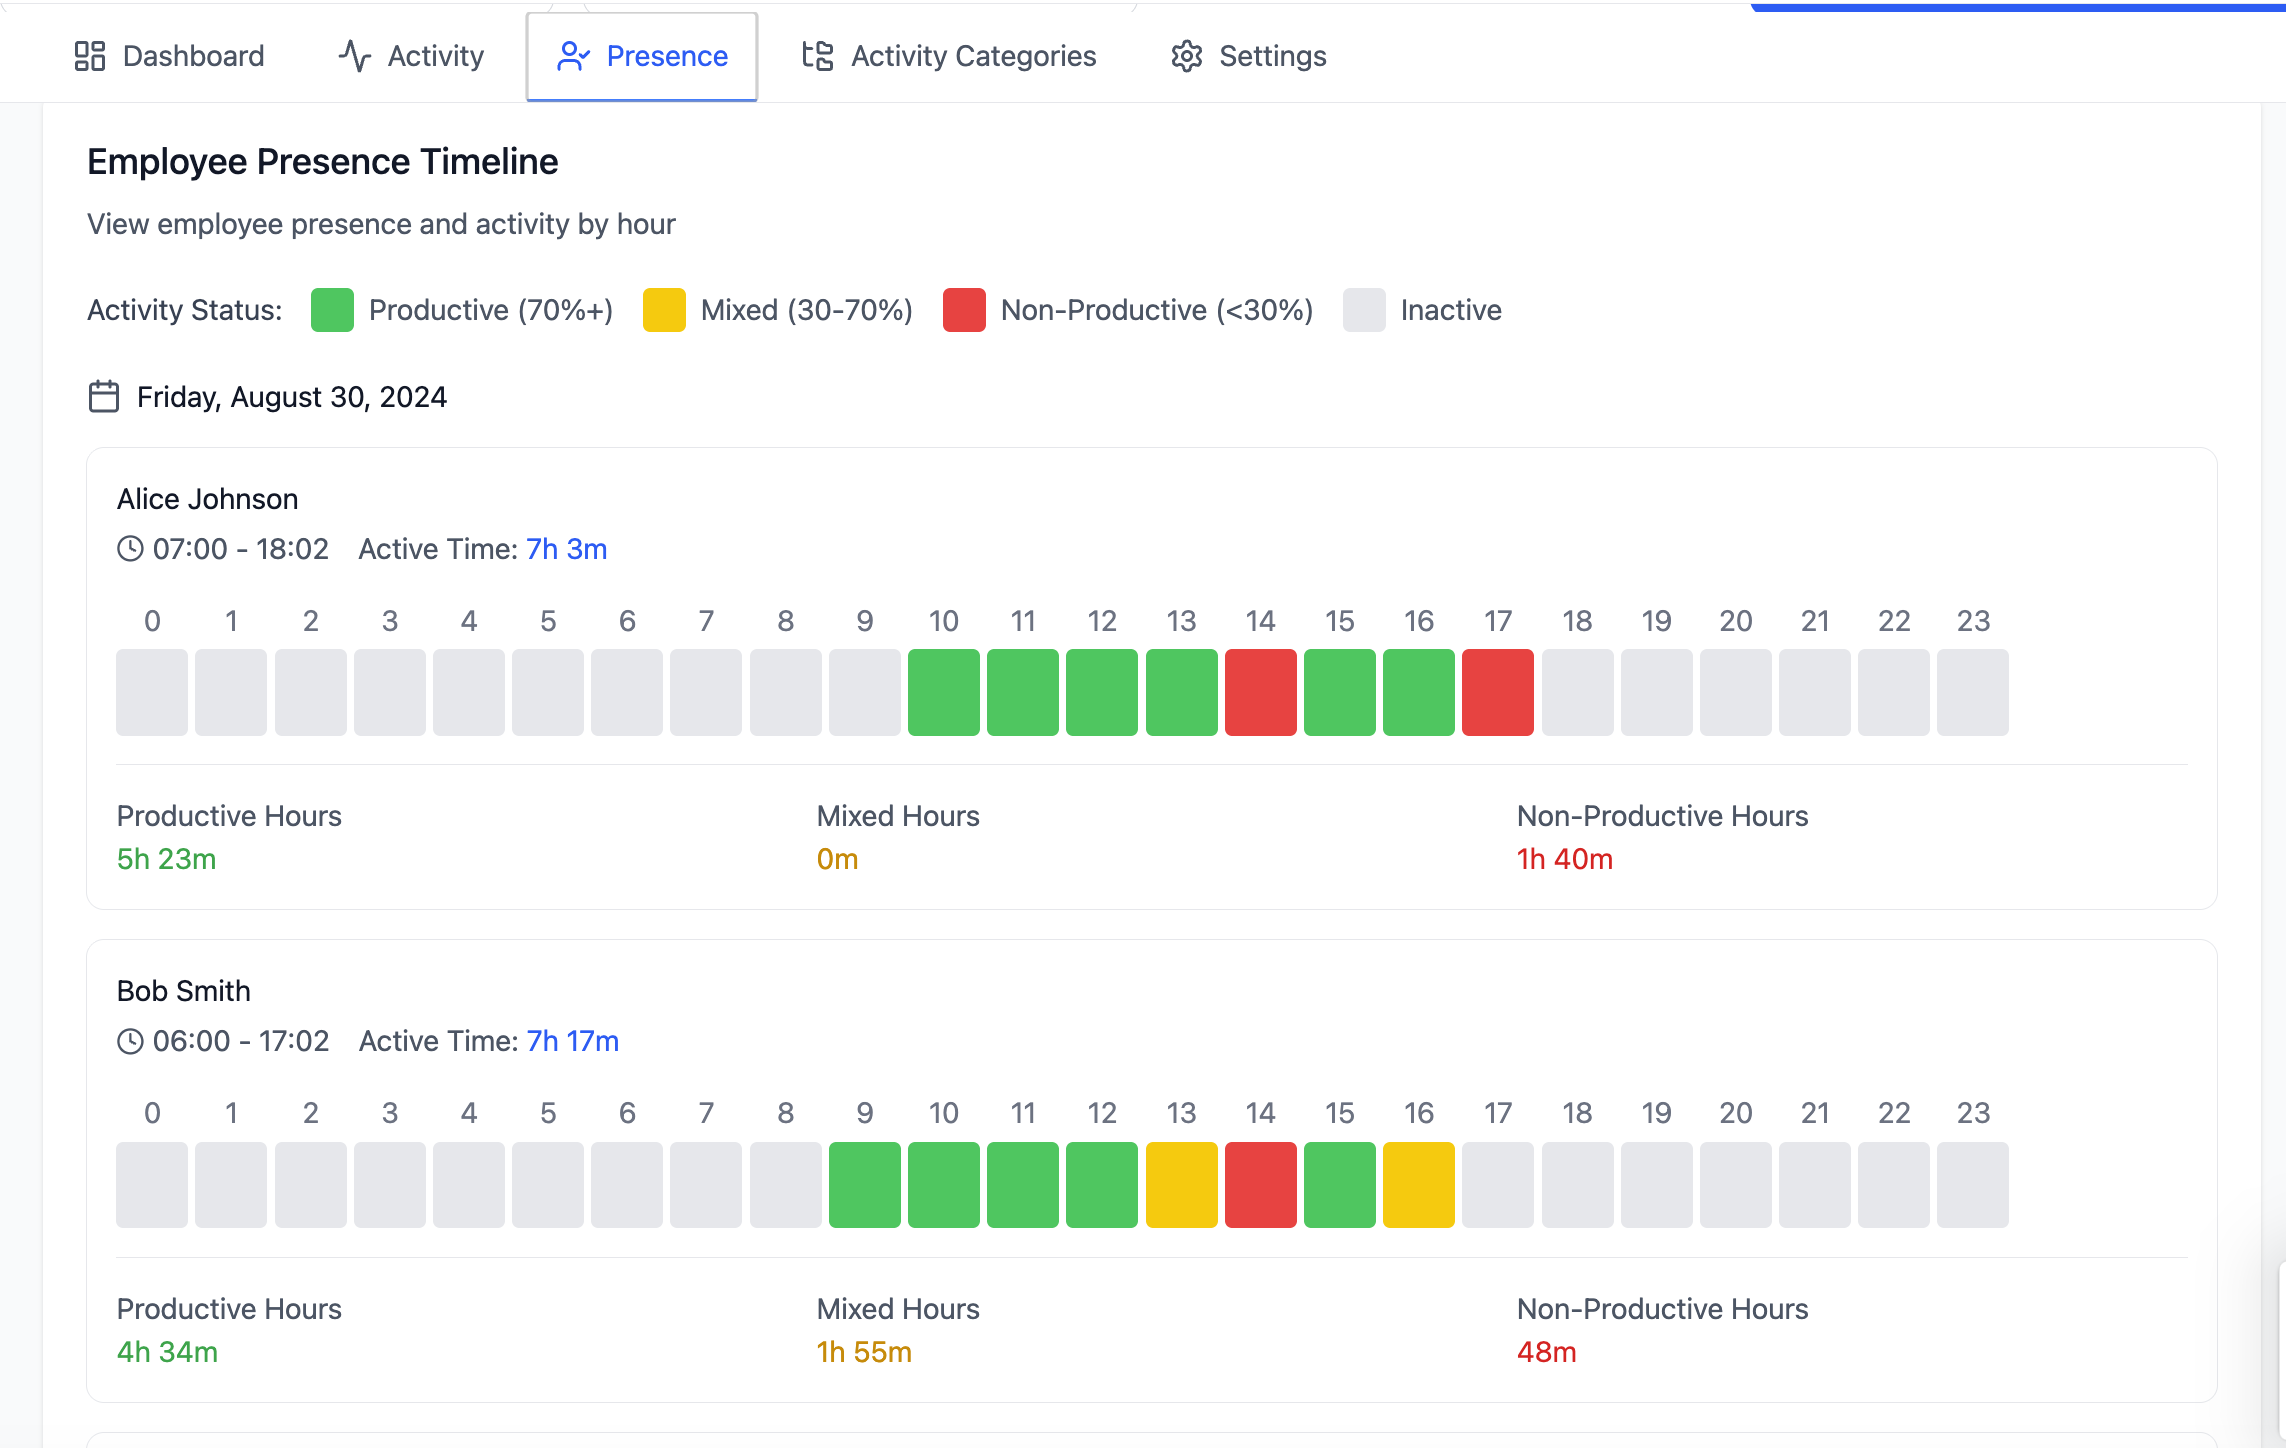Select Bob Smith's red hour 14 block
The width and height of the screenshot is (2286, 1448).
[1260, 1184]
